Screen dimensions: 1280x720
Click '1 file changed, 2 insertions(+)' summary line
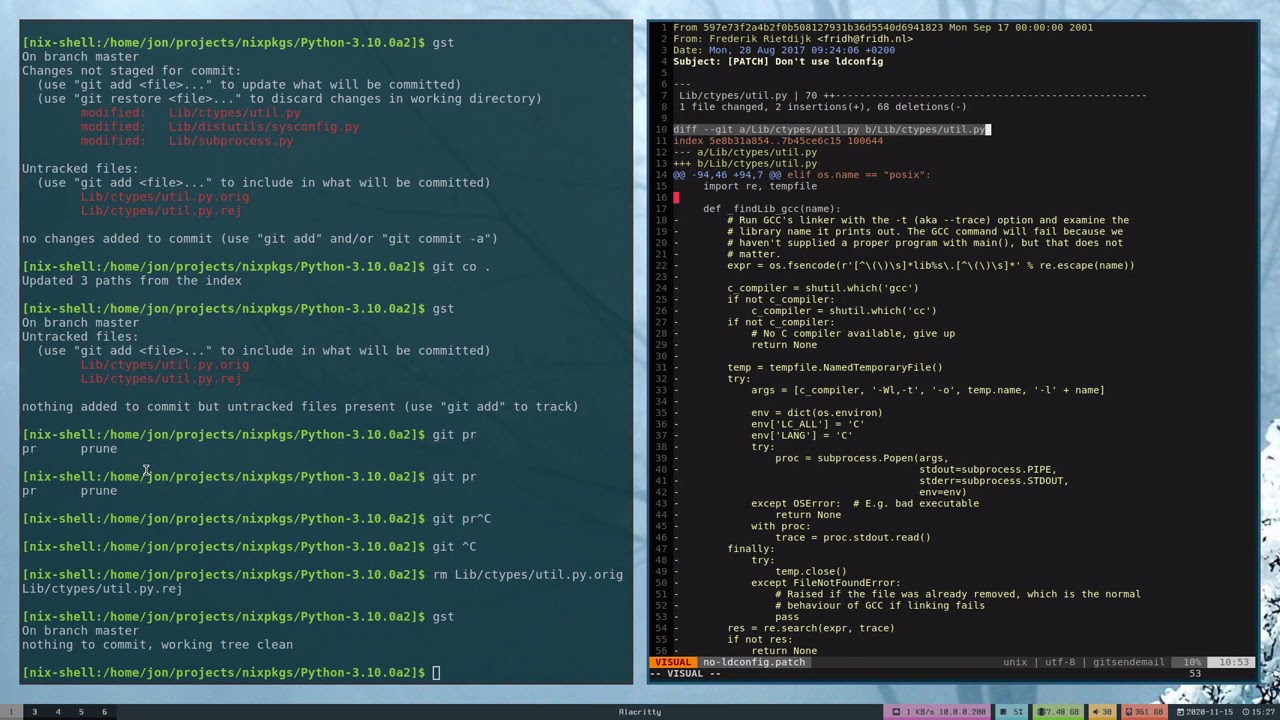pyautogui.click(x=822, y=107)
